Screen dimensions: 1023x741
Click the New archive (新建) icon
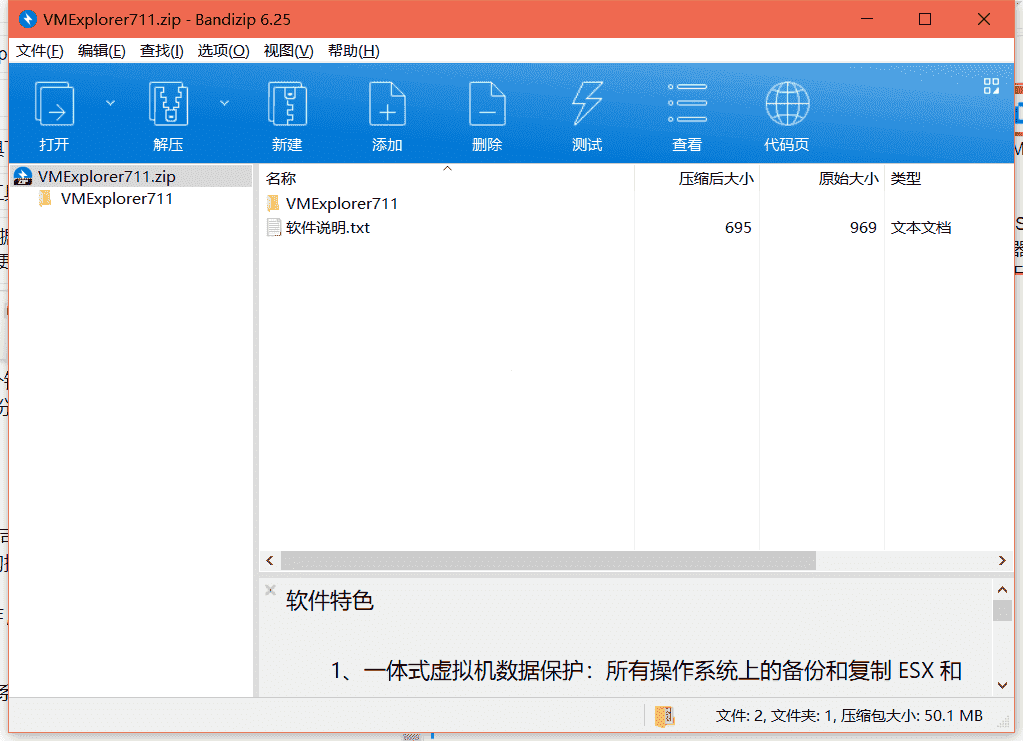[287, 104]
